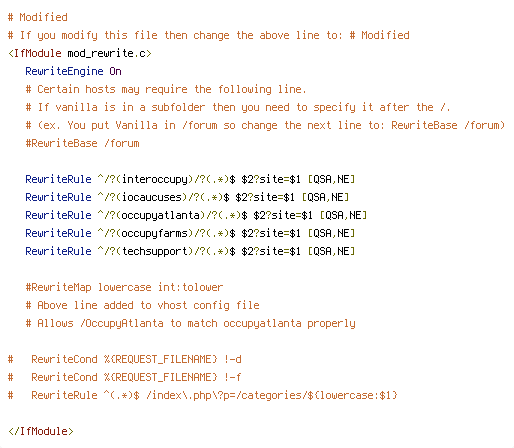Viewport: 514px width, 448px height.
Task: Click the [QSA,NE] flags on interoccupy rule
Action: [x=331, y=179]
